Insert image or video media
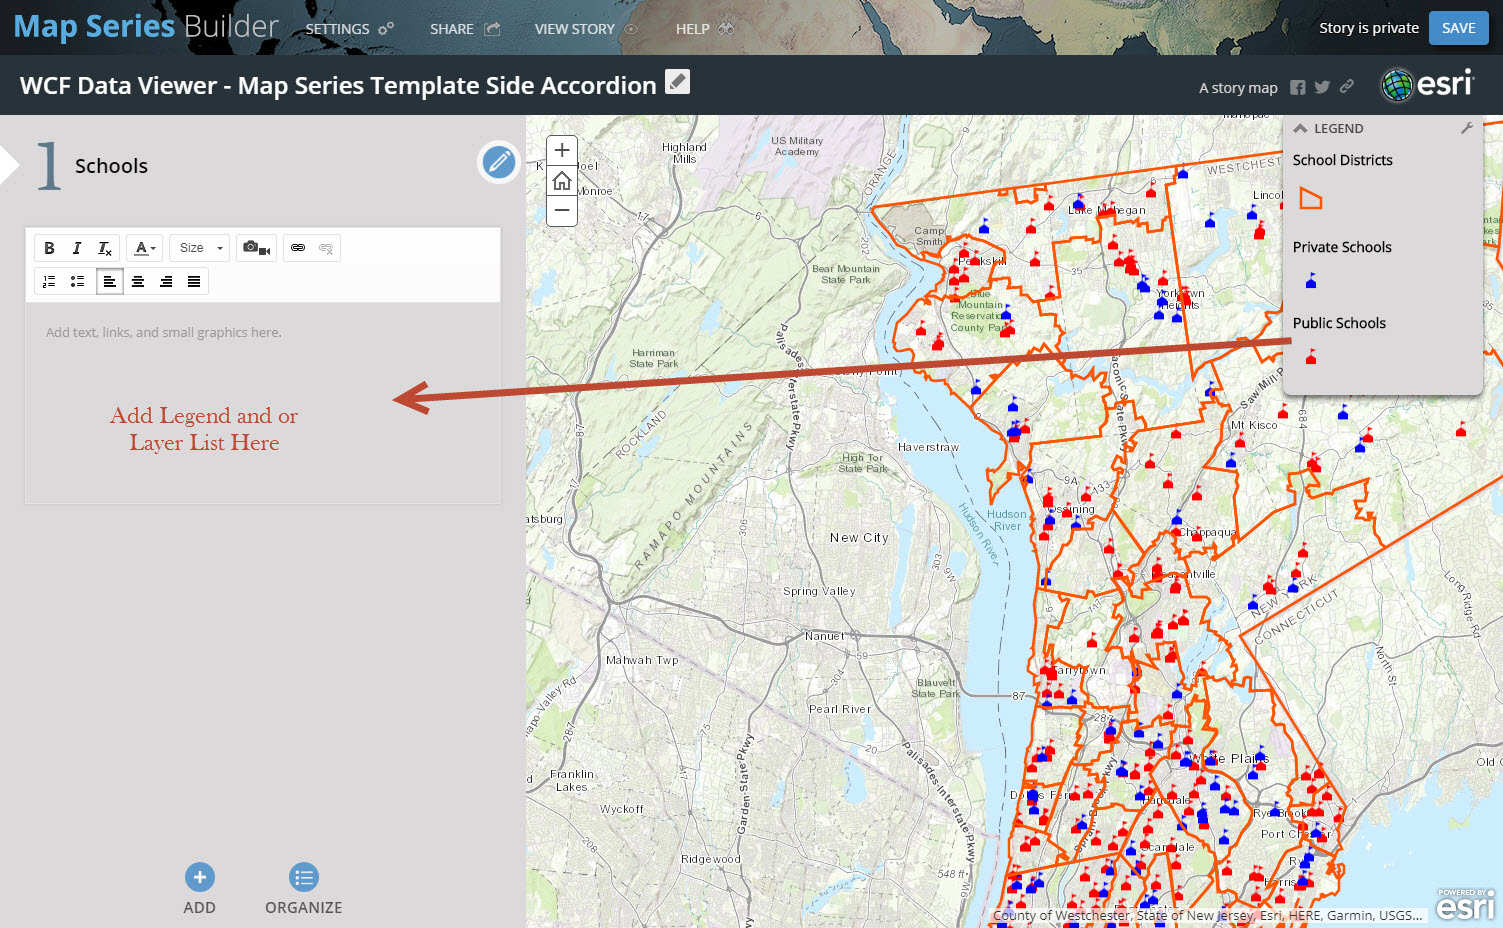 coord(257,248)
